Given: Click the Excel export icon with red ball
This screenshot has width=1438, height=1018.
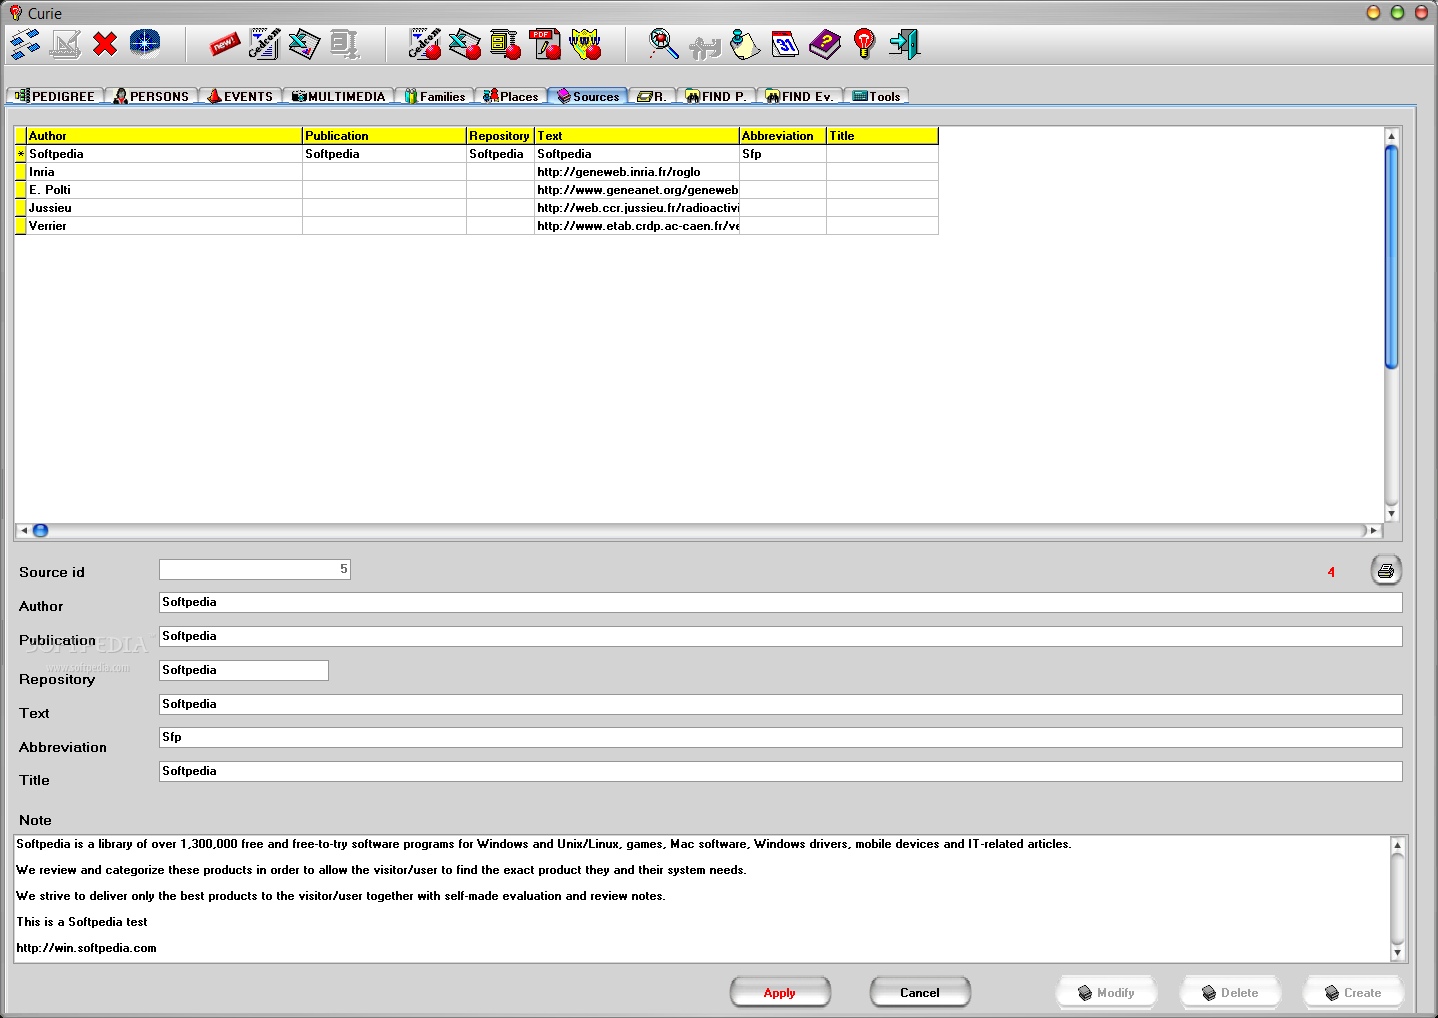Looking at the screenshot, I should [465, 44].
